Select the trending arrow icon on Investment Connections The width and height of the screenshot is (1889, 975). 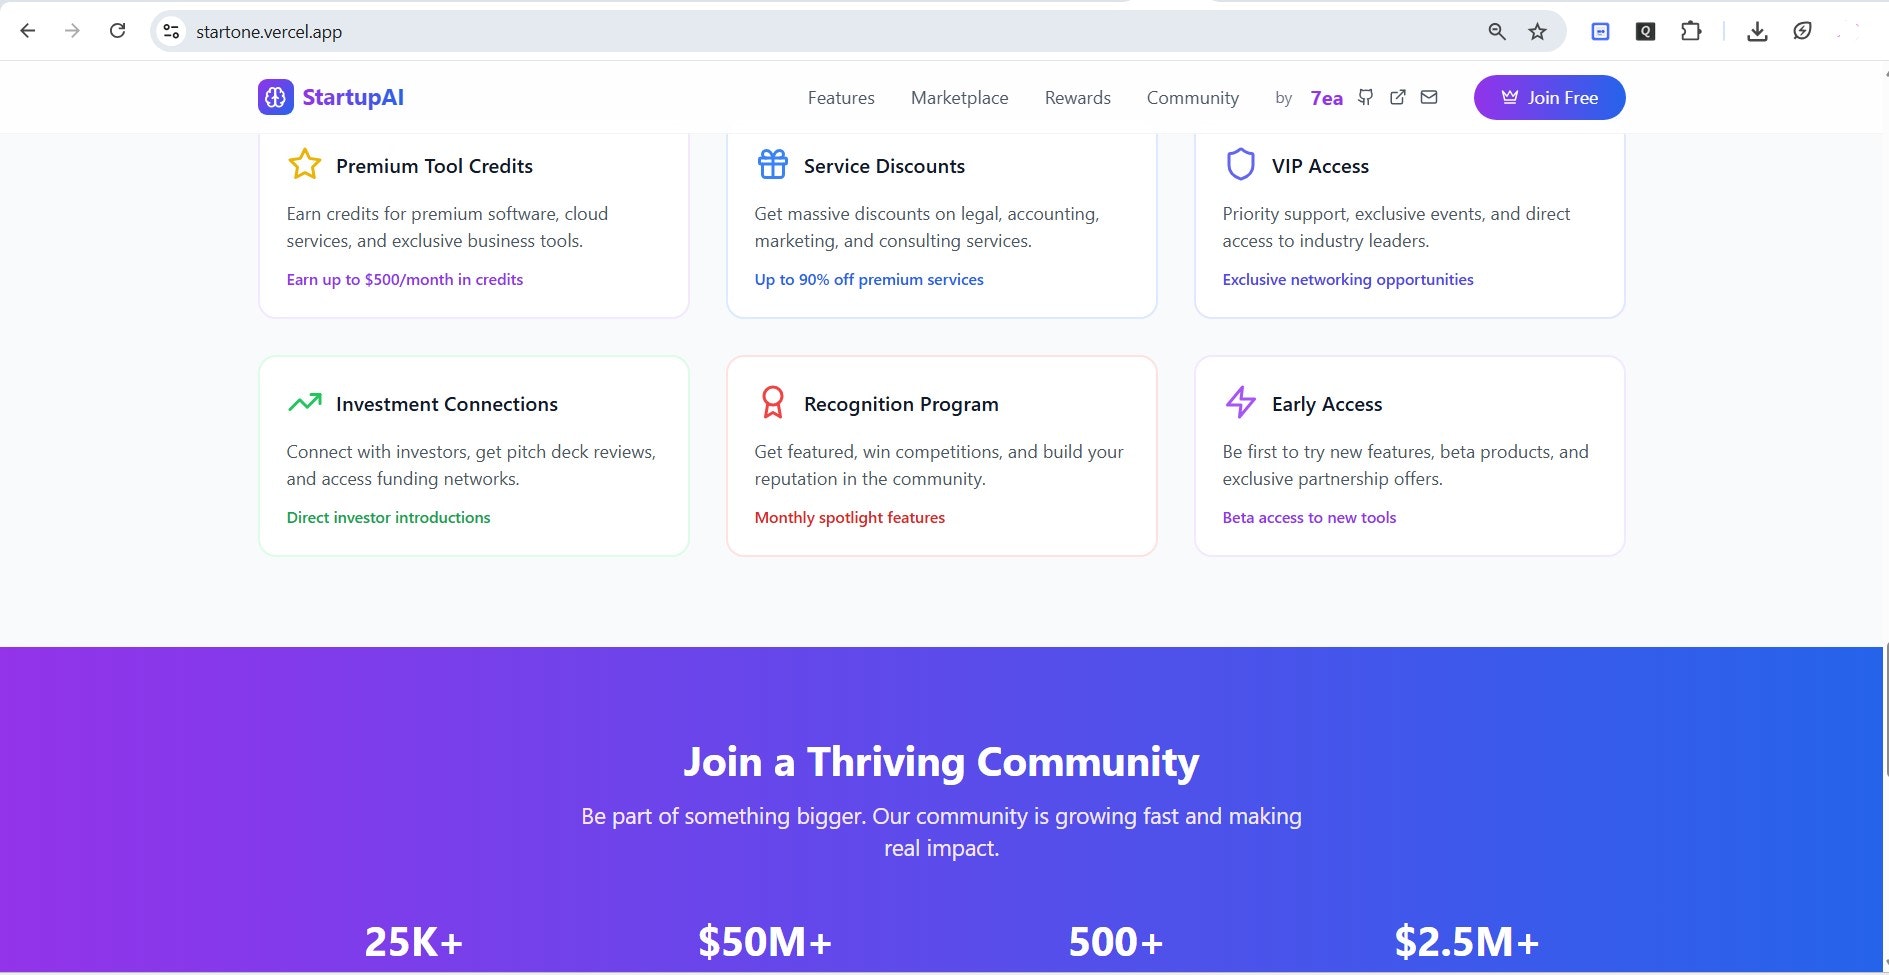click(304, 402)
